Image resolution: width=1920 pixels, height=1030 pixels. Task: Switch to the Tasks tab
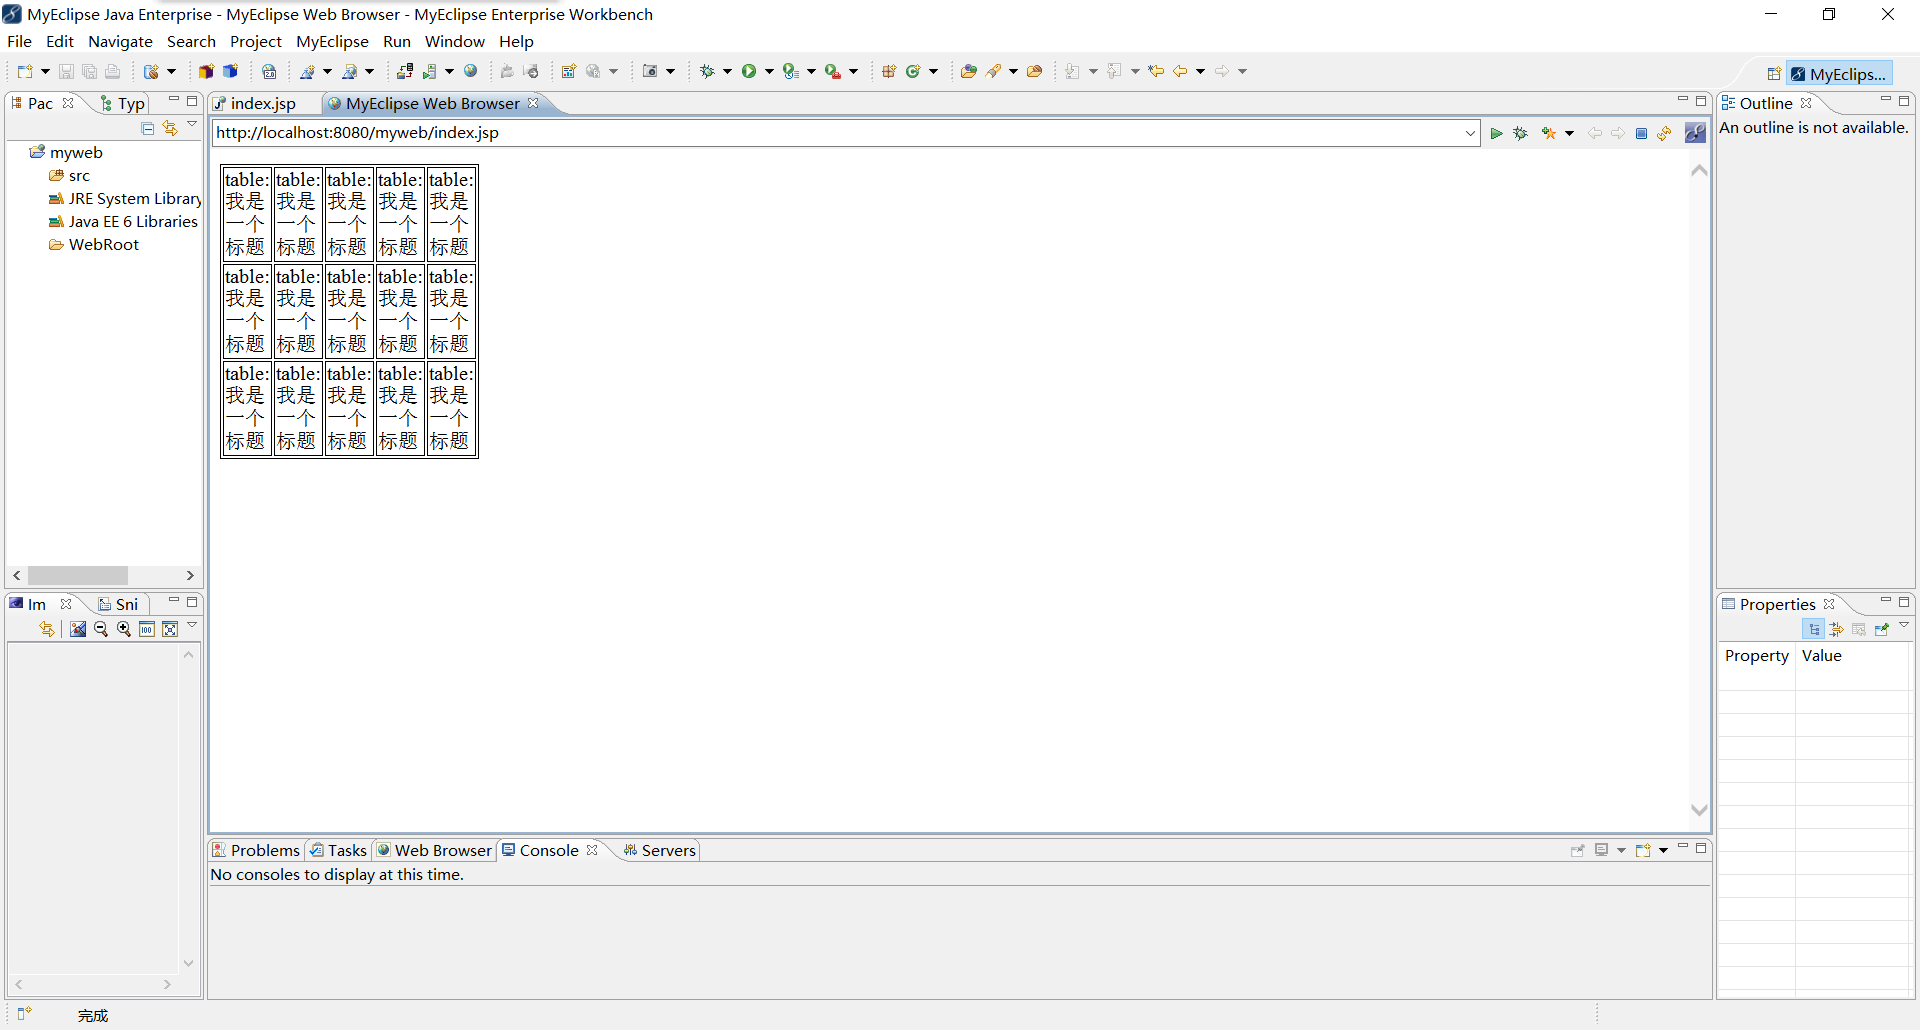(339, 850)
